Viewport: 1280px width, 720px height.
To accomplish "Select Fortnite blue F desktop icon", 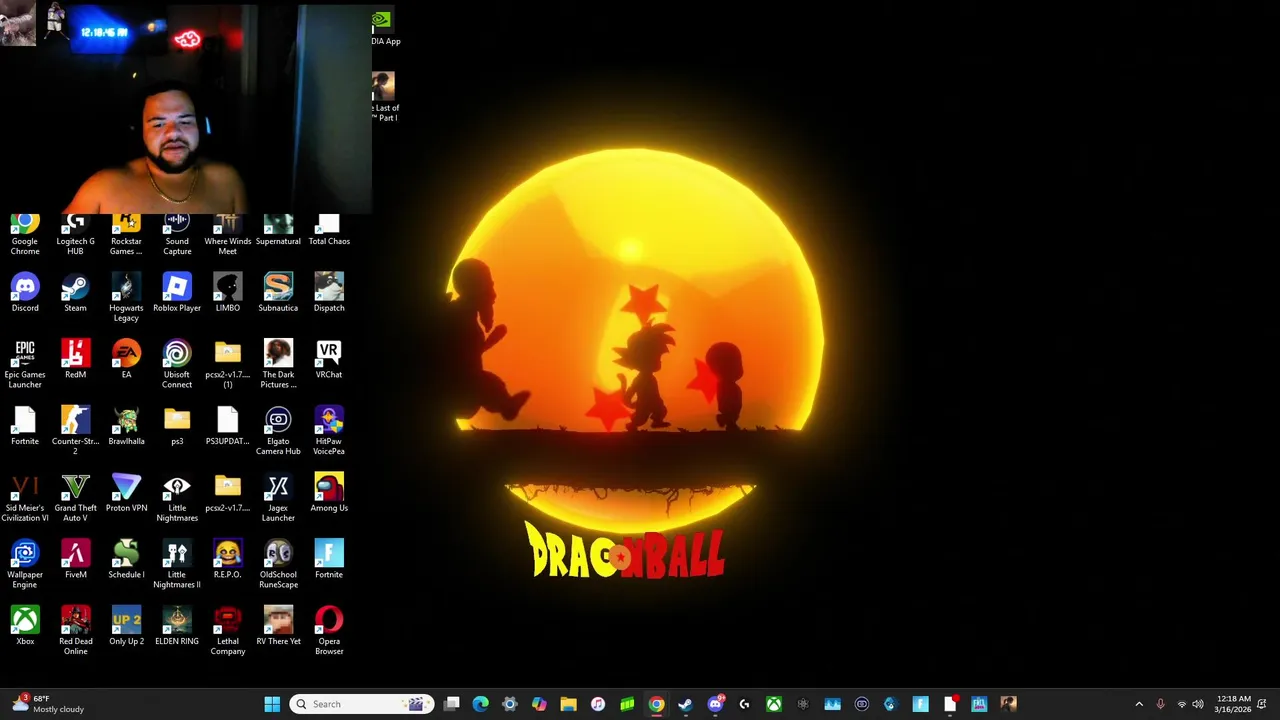I will 329,560.
